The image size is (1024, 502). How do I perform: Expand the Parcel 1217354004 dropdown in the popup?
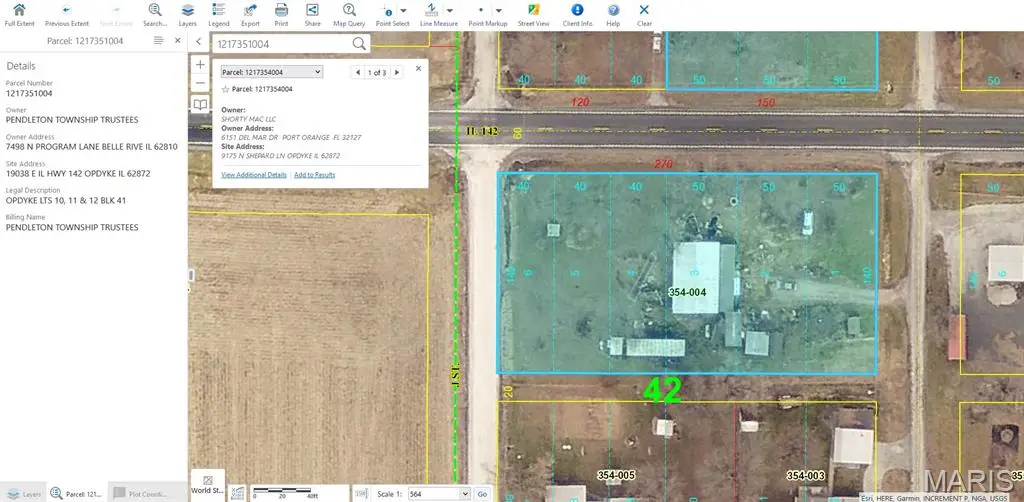coord(318,72)
